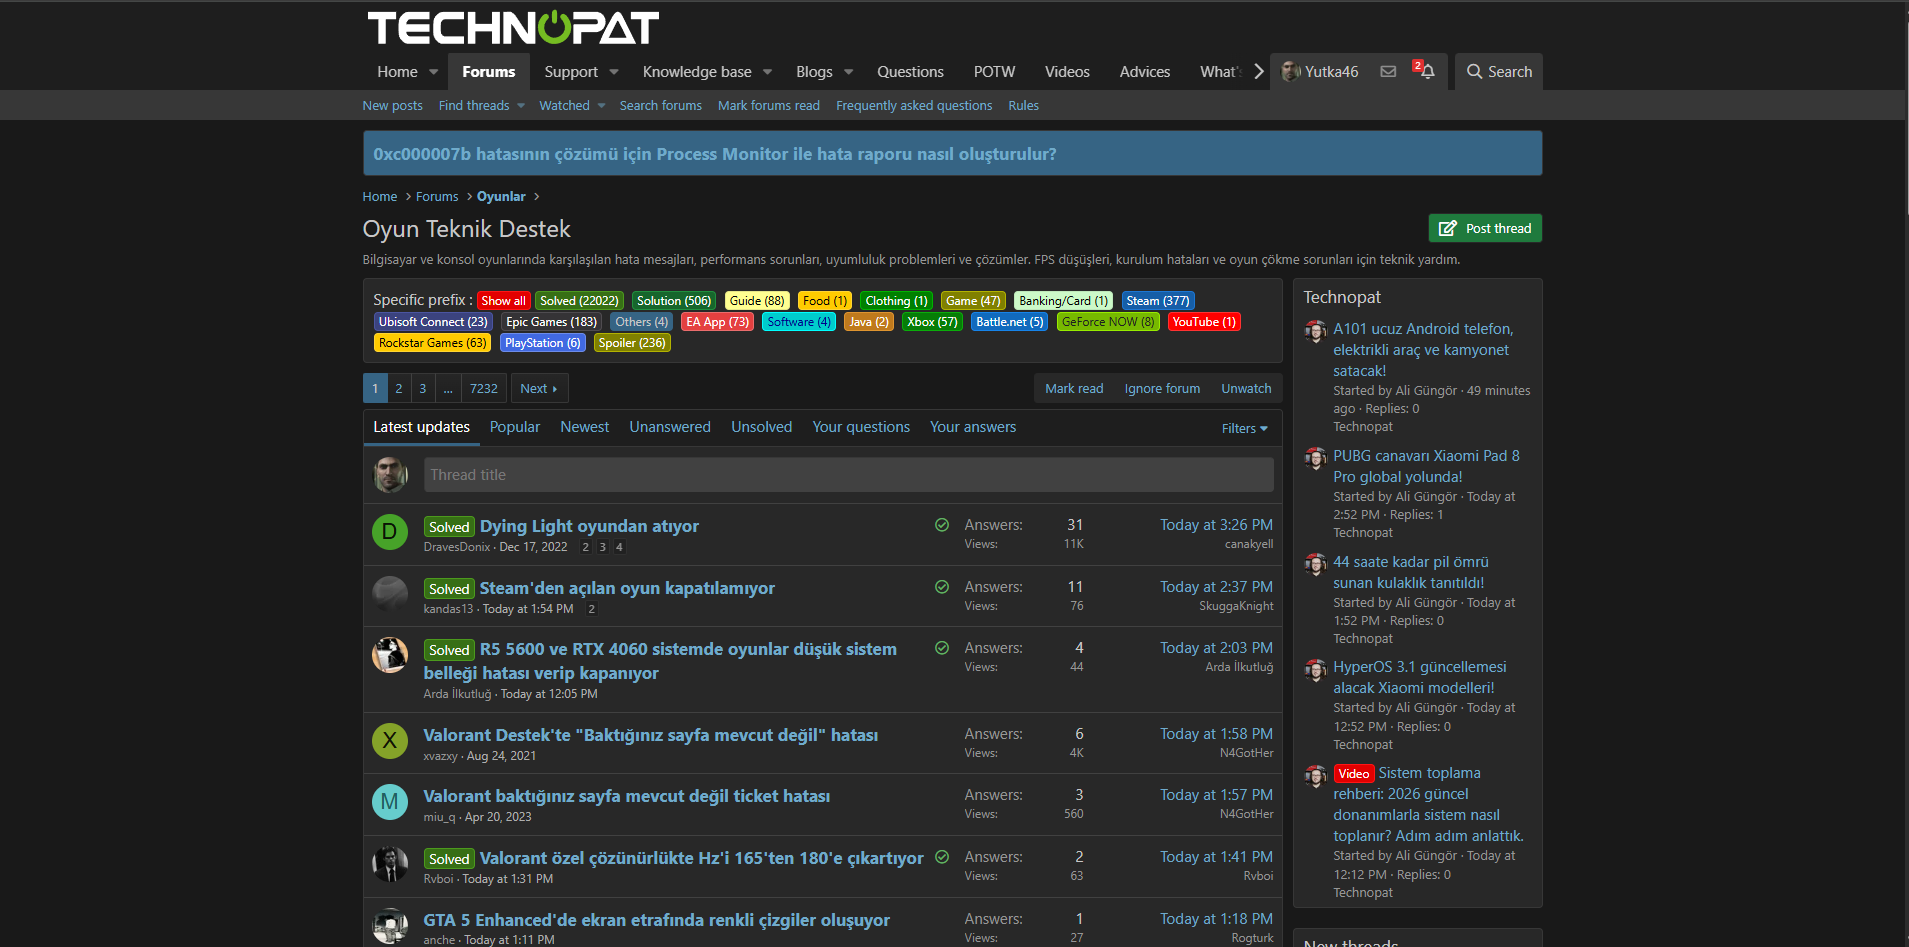Screen dimensions: 1909x947
Task: Open Rvboi's avatar in thread list
Action: click(x=390, y=864)
